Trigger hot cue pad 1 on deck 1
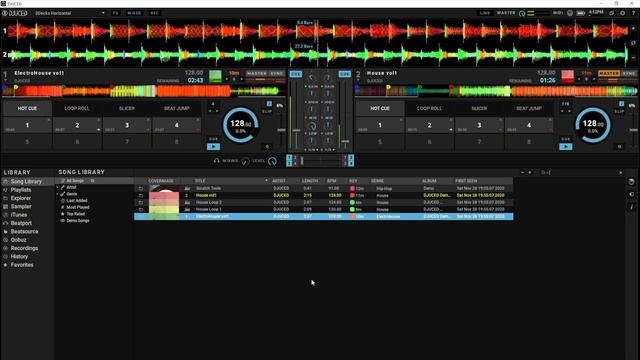640x360 pixels. coord(27,125)
